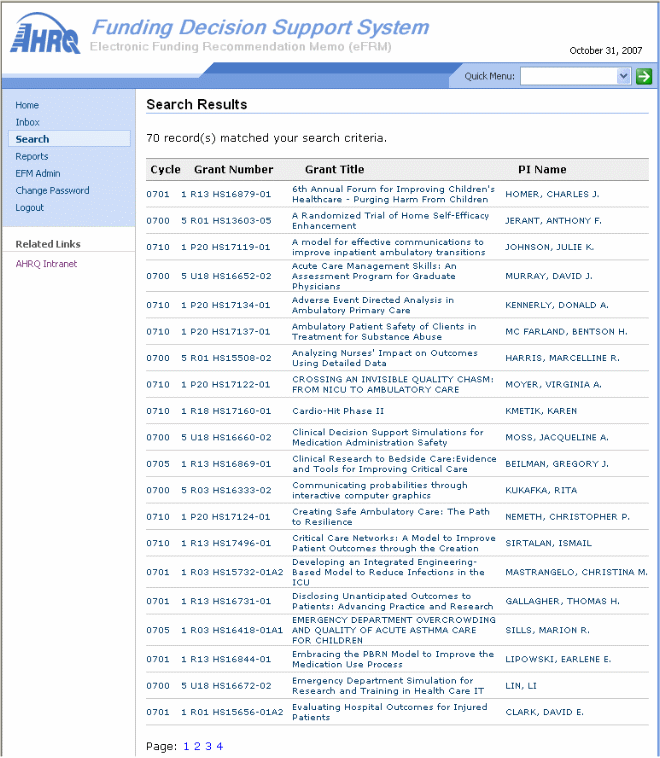Open EFM Admin page
Viewport: 660px width, 758px height.
38,173
